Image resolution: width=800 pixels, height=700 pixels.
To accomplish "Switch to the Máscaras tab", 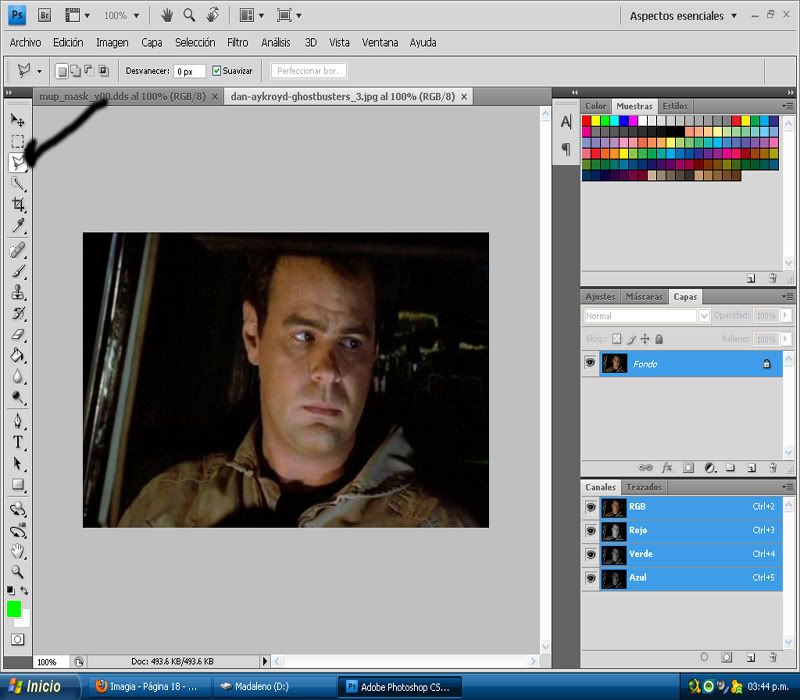I will point(644,296).
